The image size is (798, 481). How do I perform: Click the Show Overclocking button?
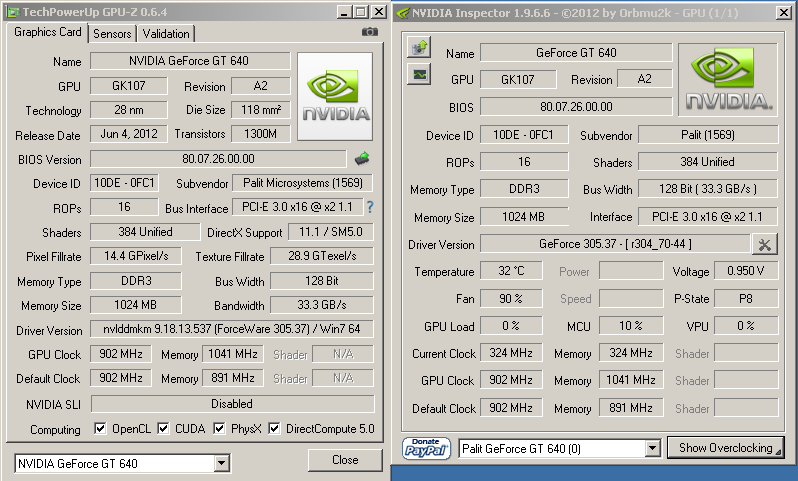[x=725, y=448]
